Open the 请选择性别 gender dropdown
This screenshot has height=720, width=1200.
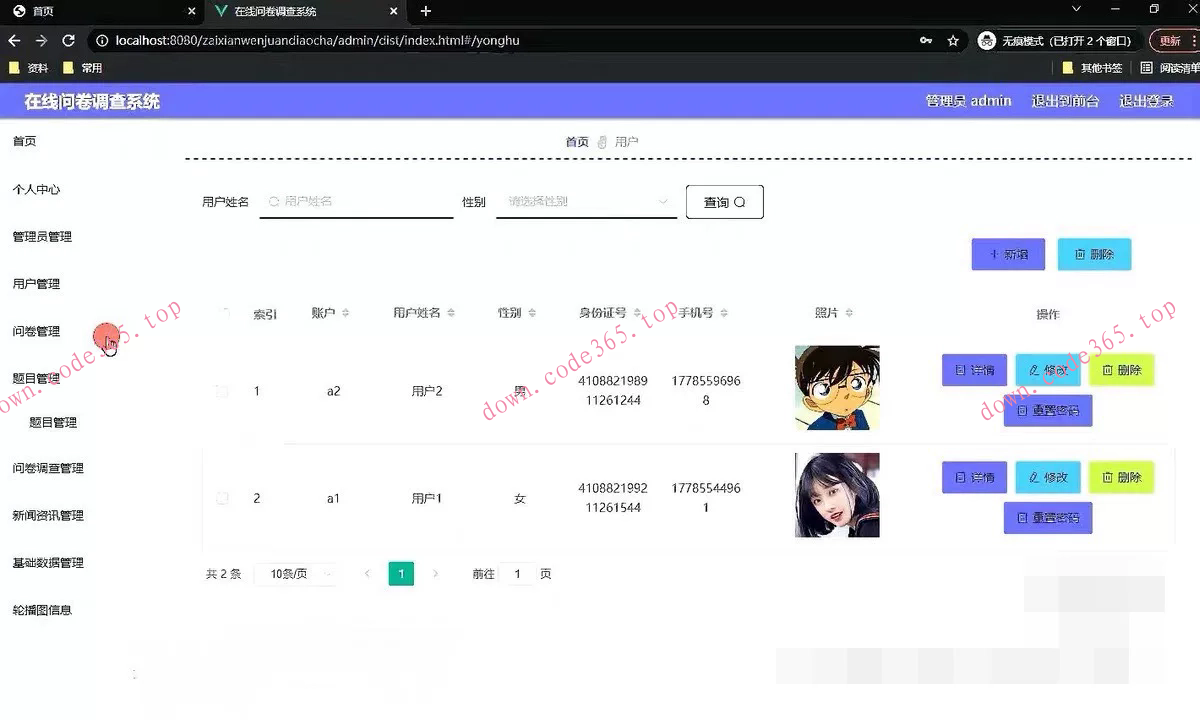[585, 201]
